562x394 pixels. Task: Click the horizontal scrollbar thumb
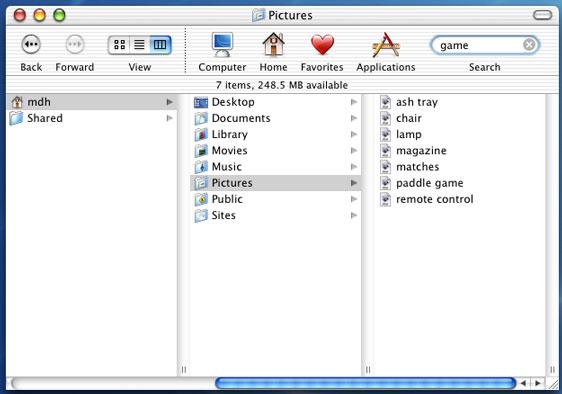click(366, 383)
